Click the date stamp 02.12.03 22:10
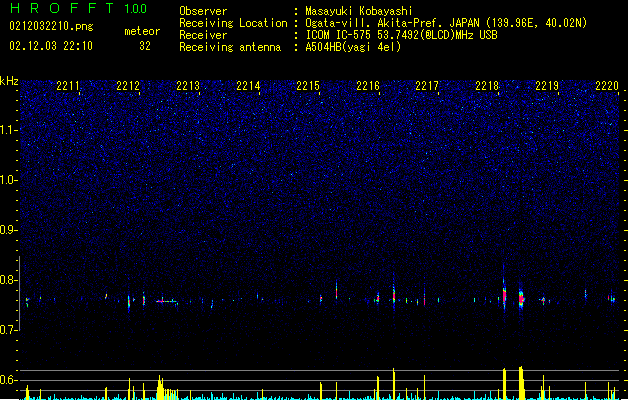 click(51, 46)
